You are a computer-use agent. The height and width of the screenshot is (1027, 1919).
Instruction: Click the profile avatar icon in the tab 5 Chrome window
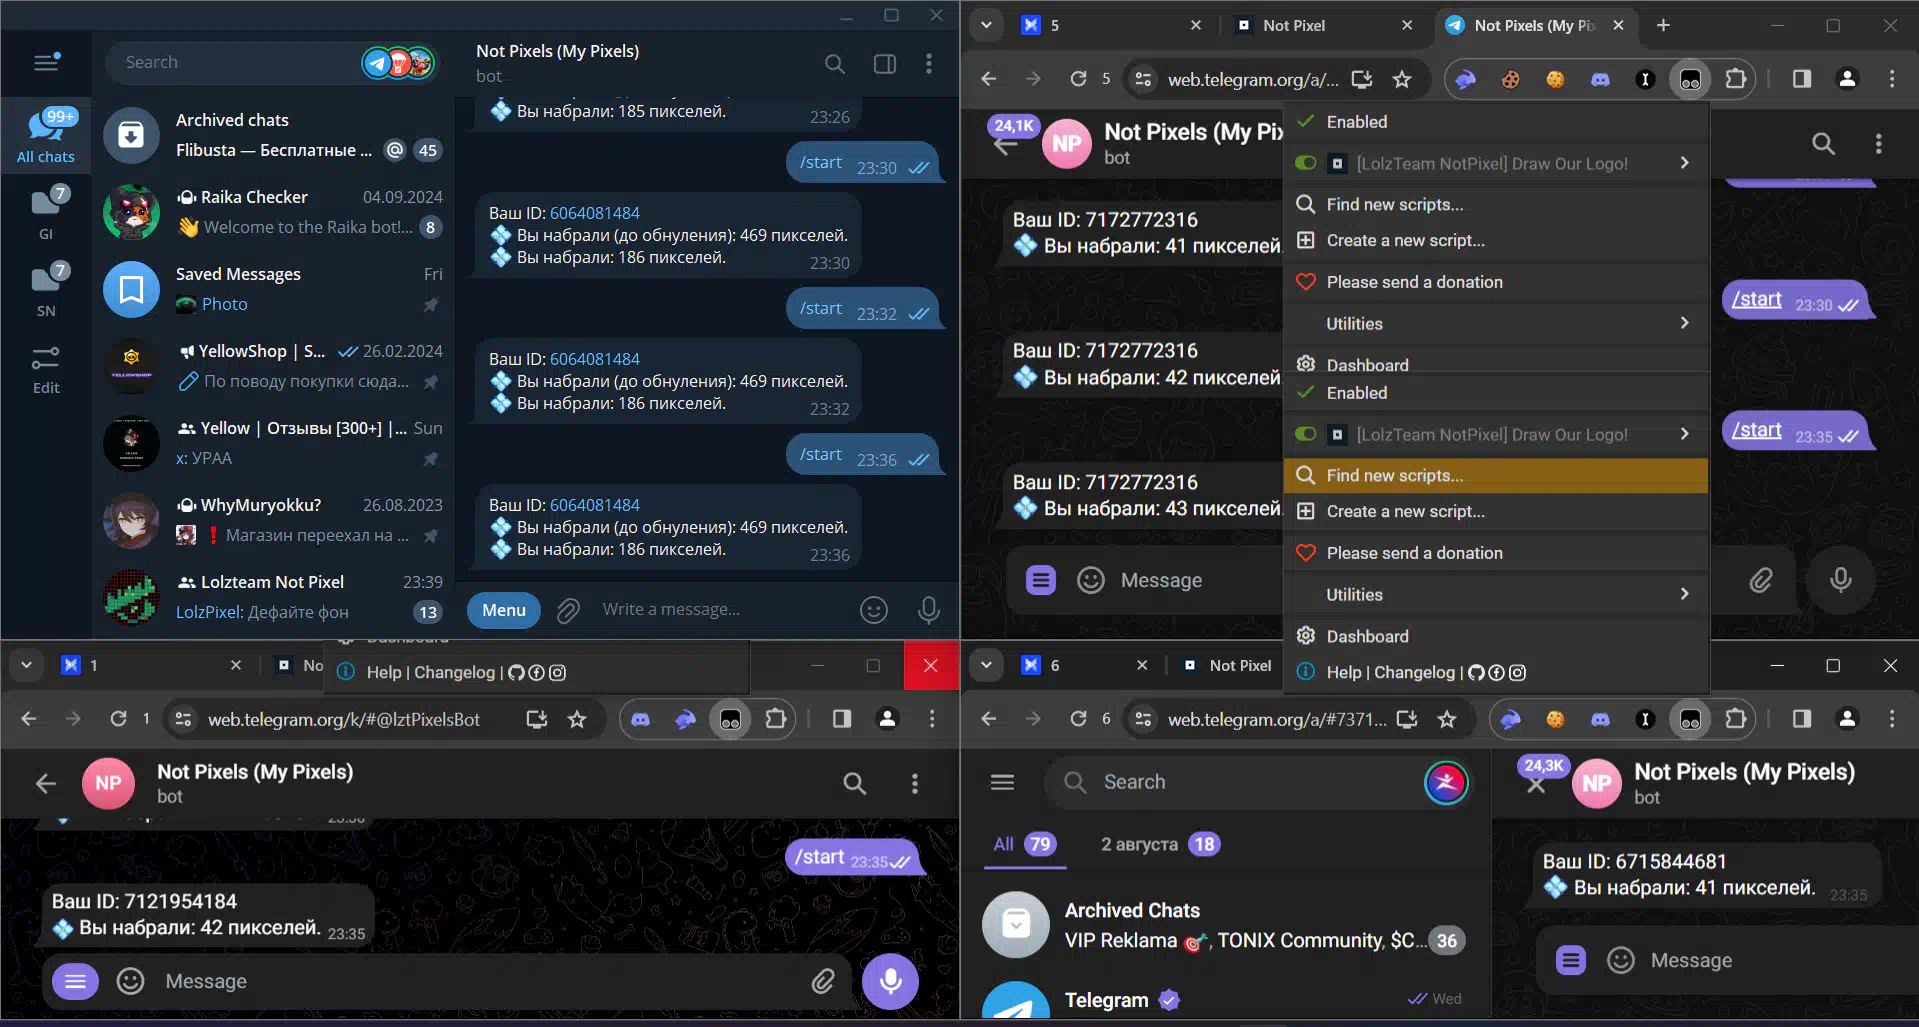click(x=1847, y=79)
